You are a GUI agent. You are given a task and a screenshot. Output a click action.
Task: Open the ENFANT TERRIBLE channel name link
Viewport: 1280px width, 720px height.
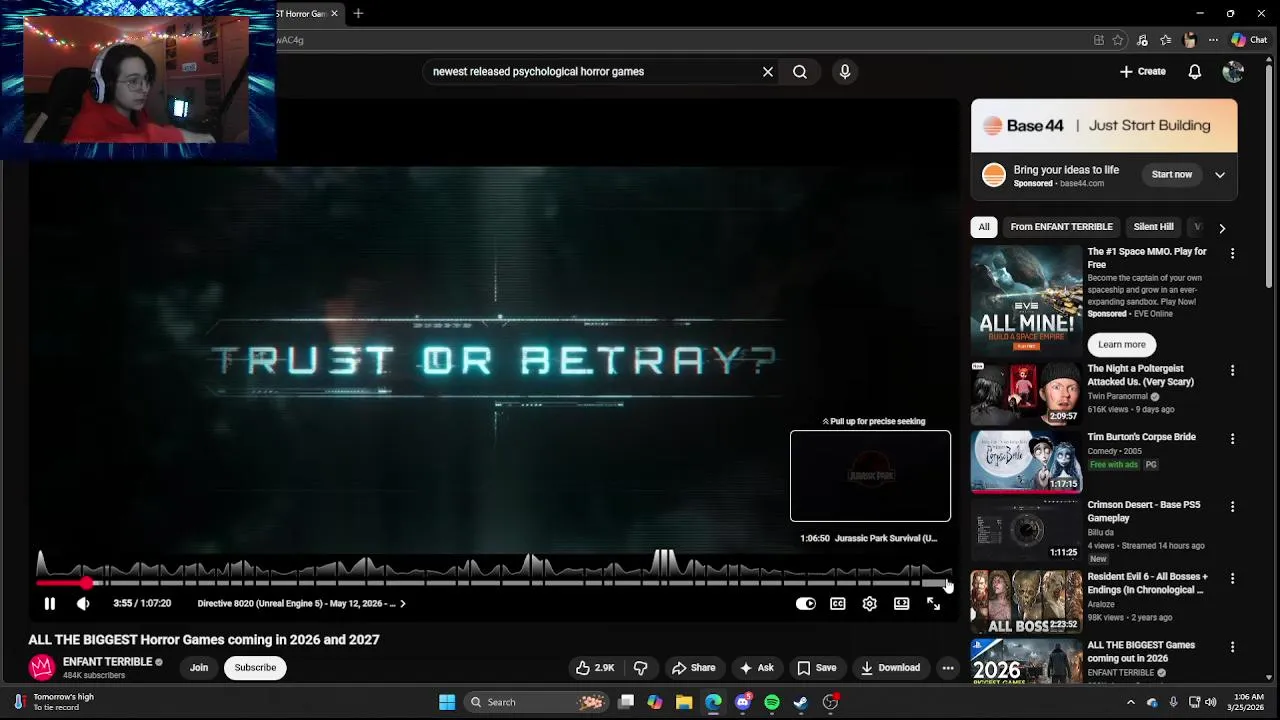pos(107,662)
